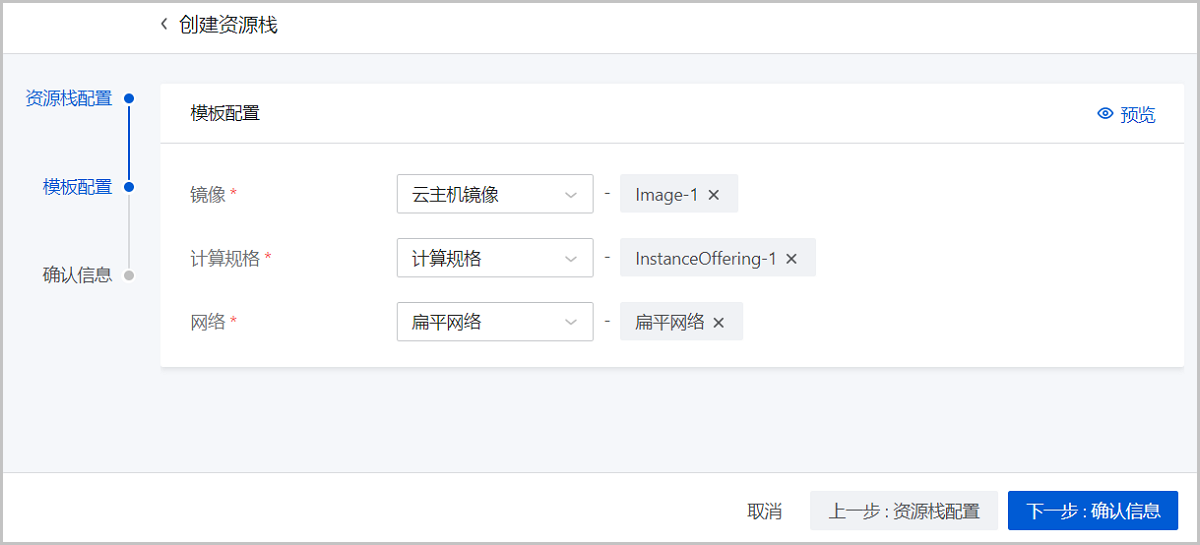This screenshot has width=1200, height=545.
Task: Open the 云主机镜像 dropdown
Action: pyautogui.click(x=494, y=195)
